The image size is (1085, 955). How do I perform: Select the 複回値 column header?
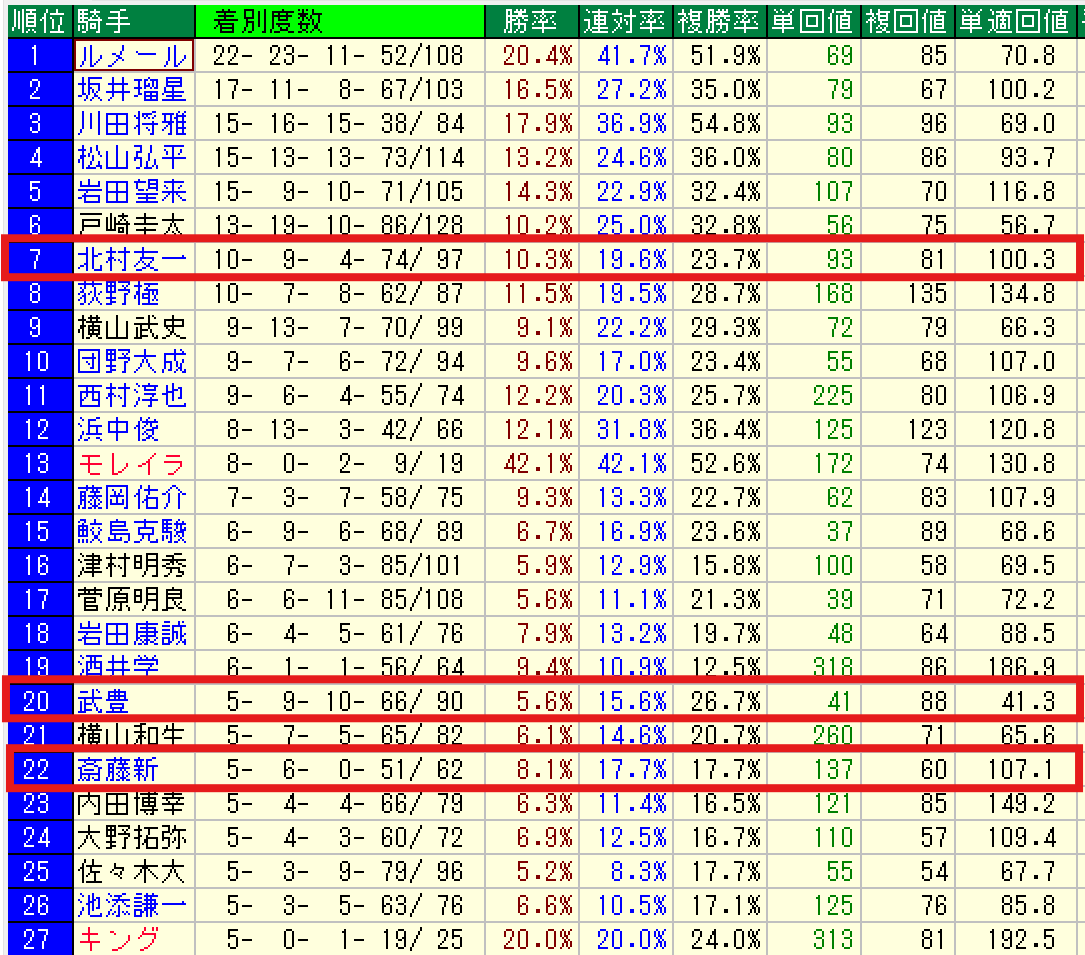tap(907, 21)
